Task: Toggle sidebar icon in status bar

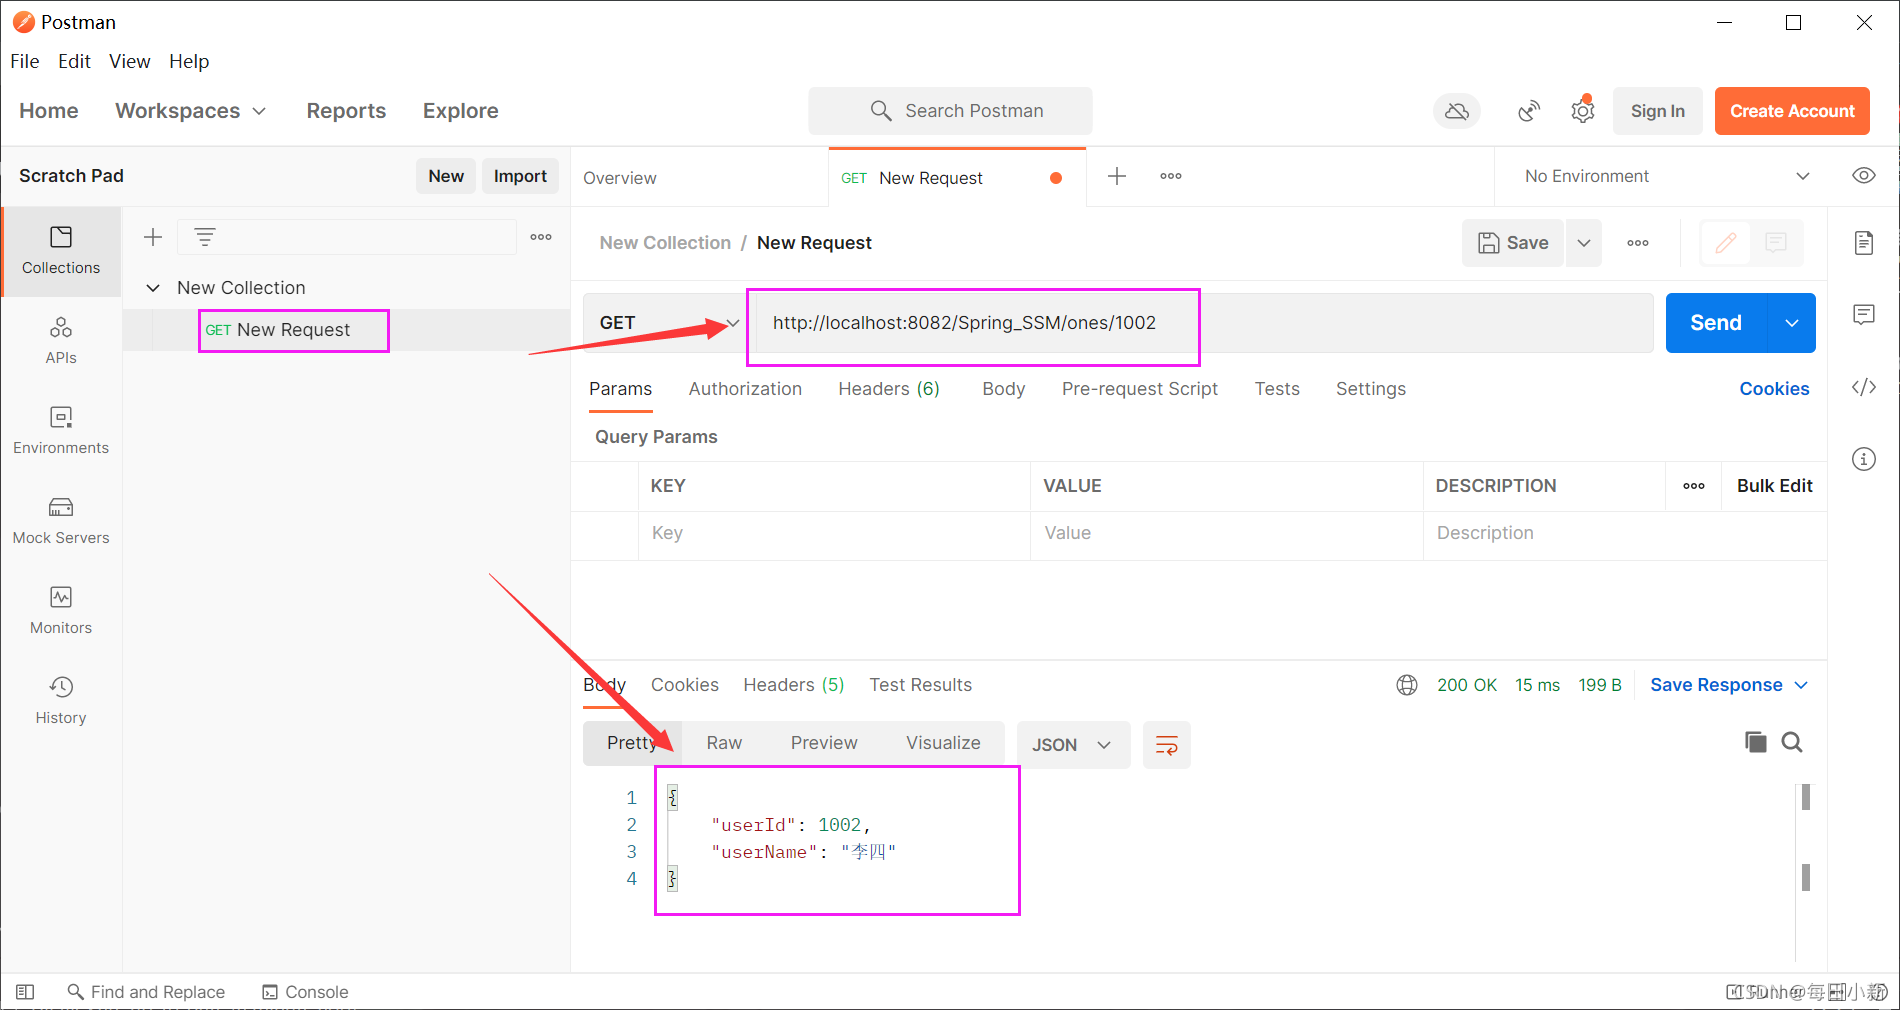Action: [25, 992]
